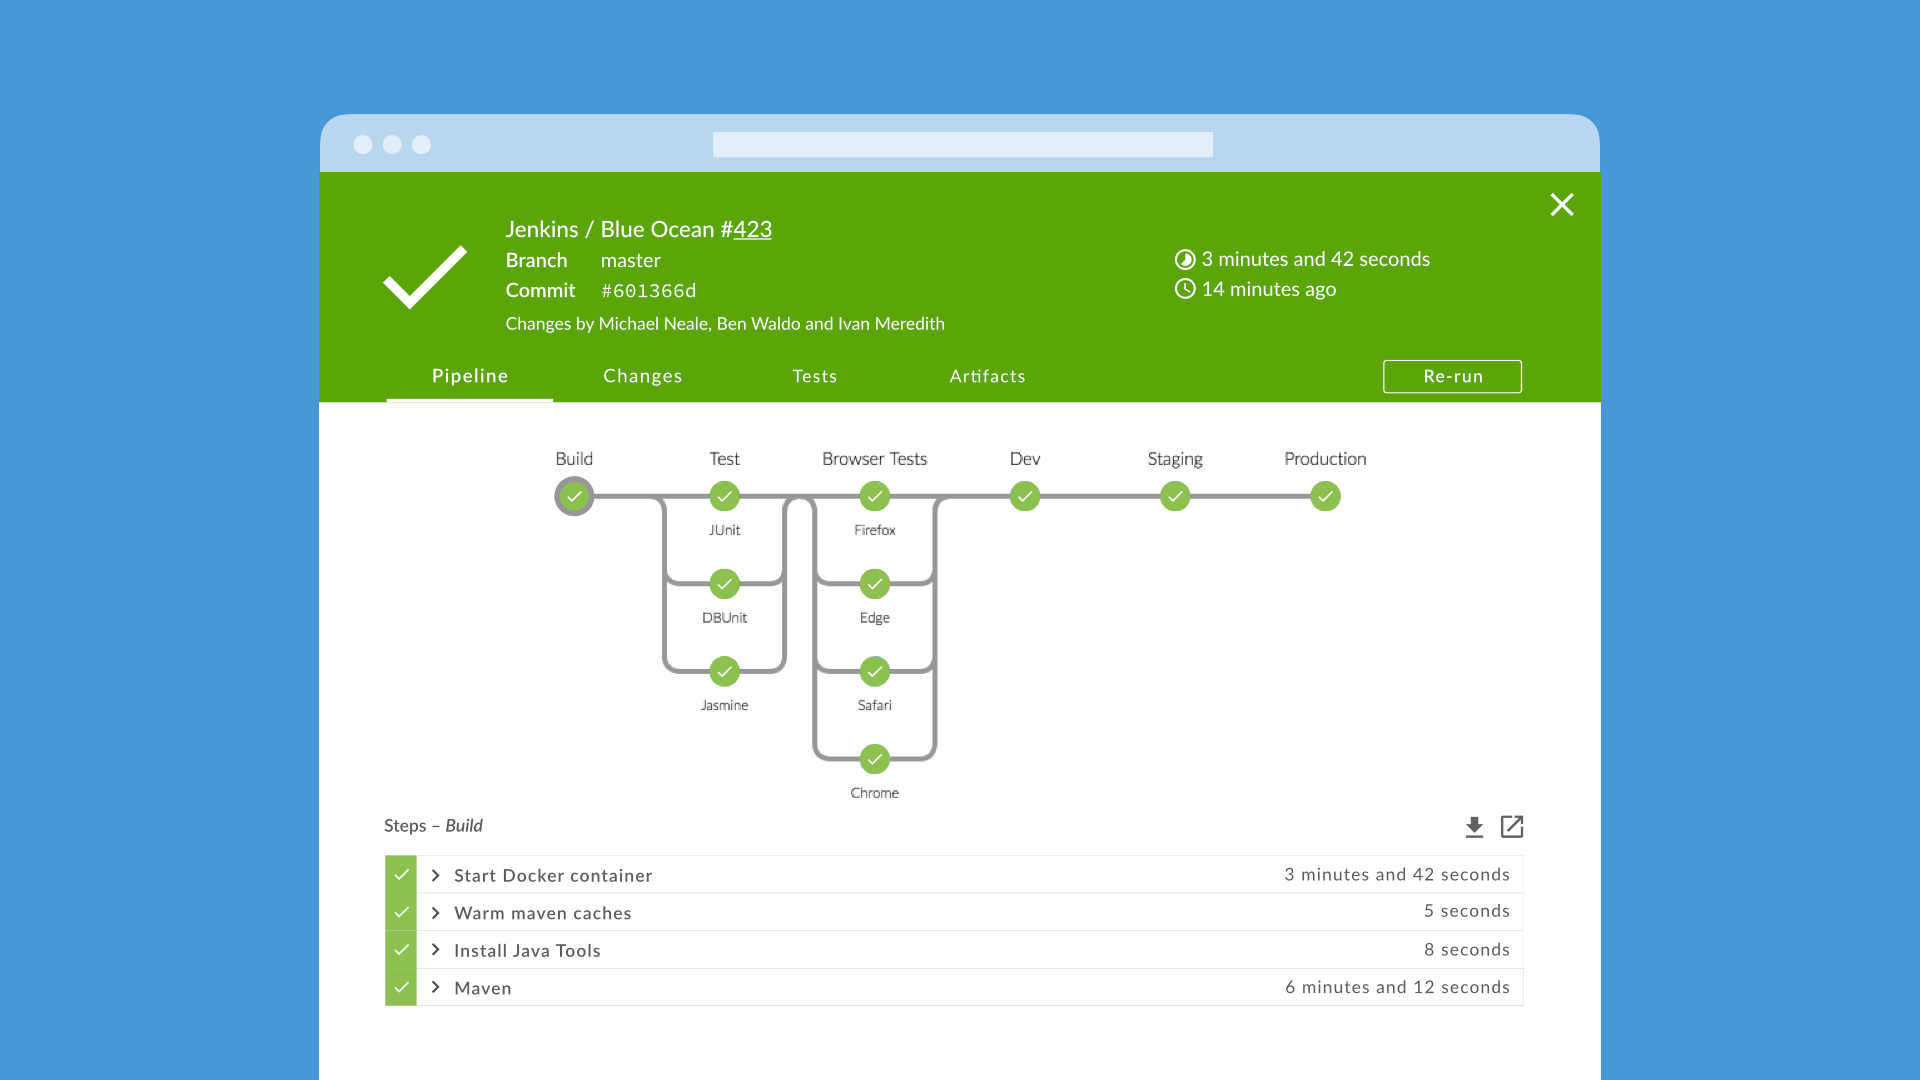Expand the Maven step output
1920x1080 pixels.
point(435,987)
